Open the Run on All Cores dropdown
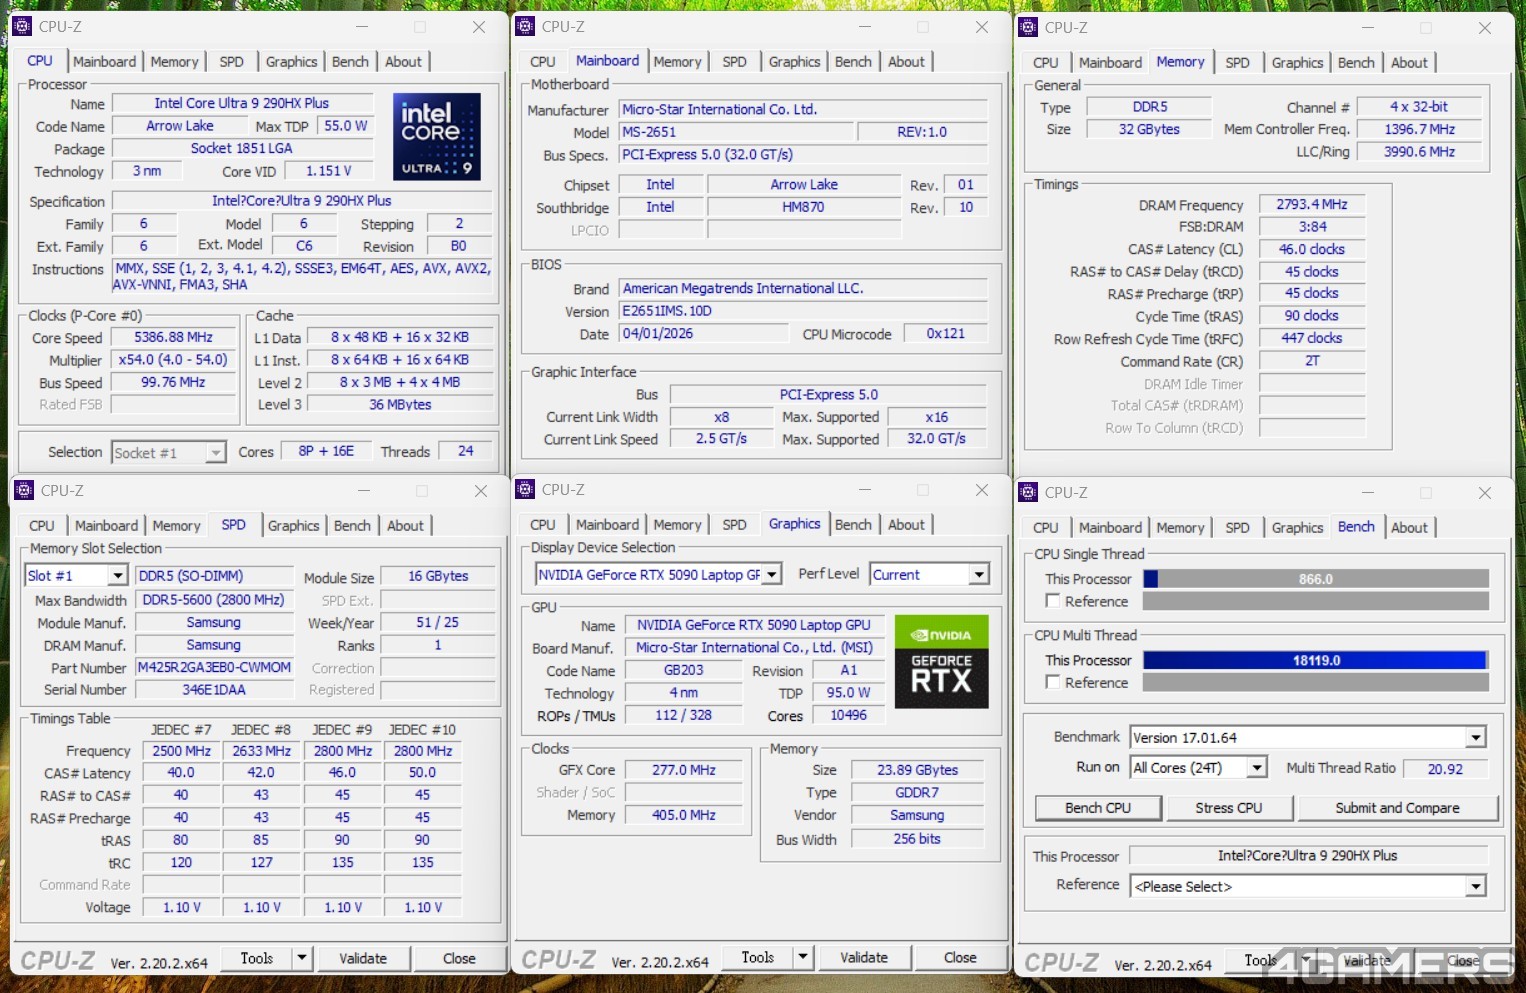 [1257, 768]
